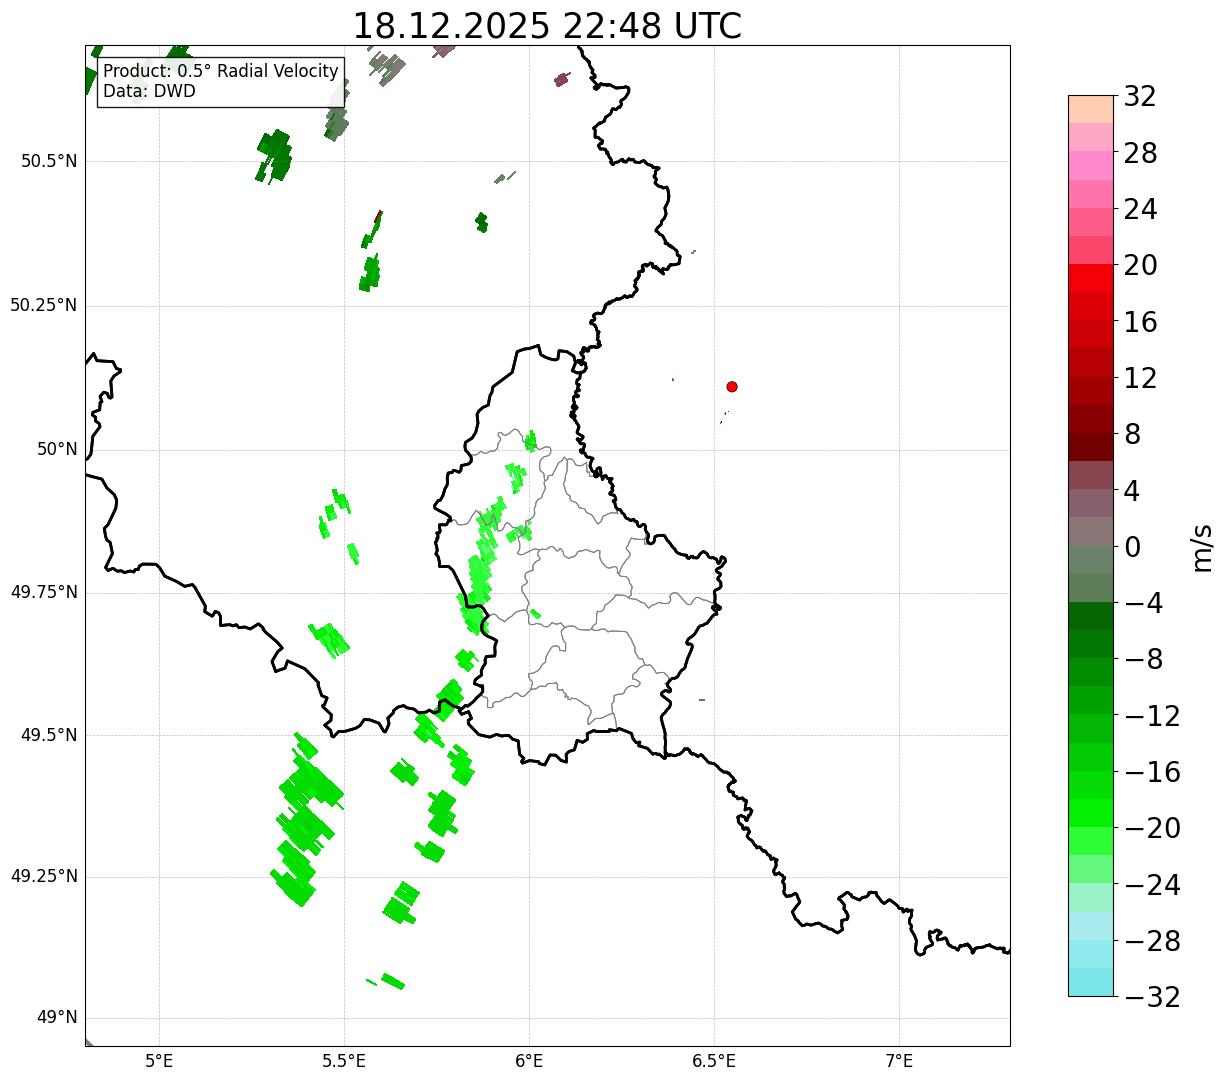Viewport: 1225px width, 1081px height.
Task: Click the title "18.12.2025 22:48 UTC"
Action: coord(547,26)
